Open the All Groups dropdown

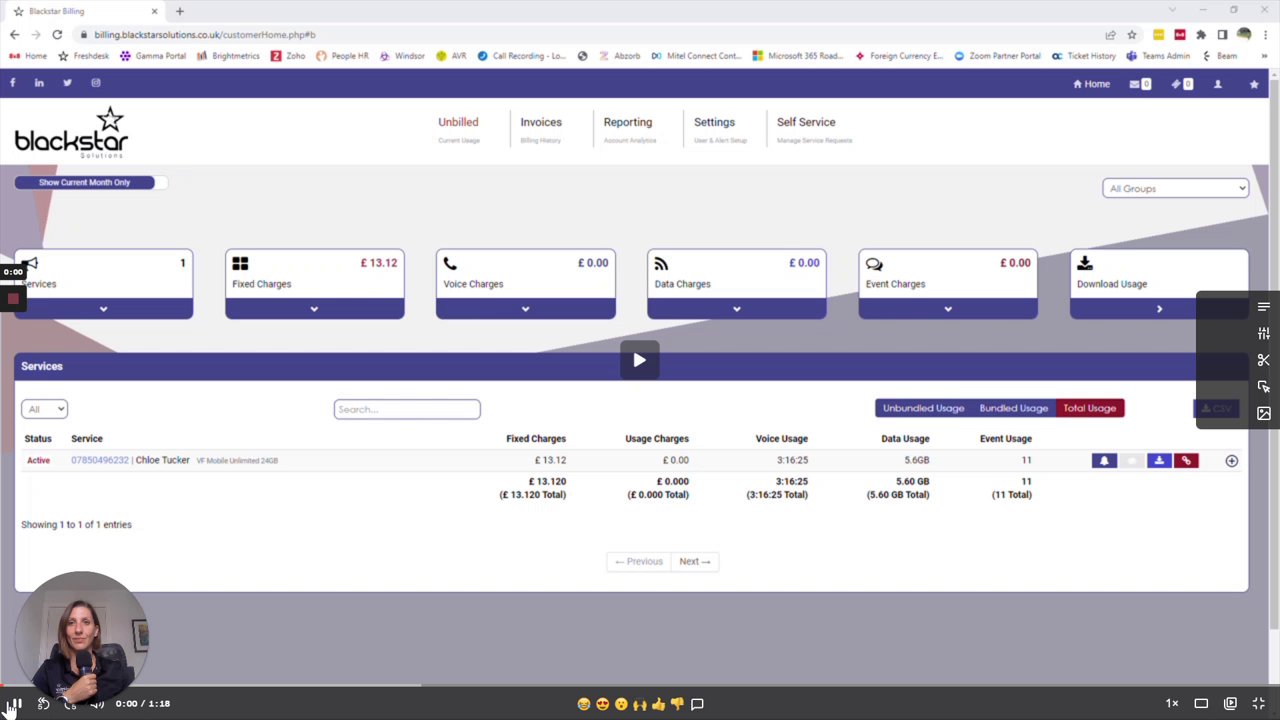tap(1175, 188)
